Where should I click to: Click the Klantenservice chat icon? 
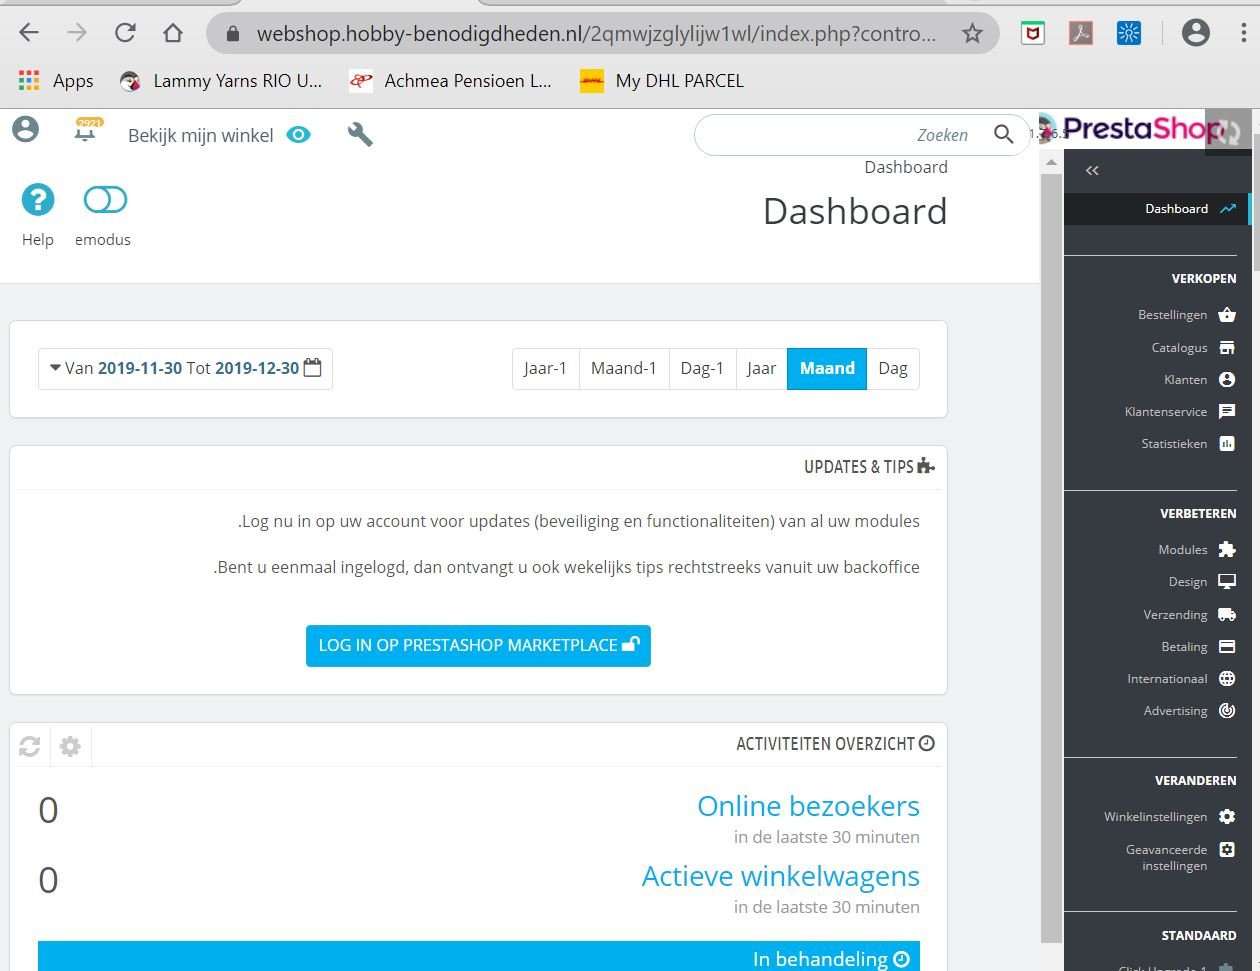point(1227,412)
